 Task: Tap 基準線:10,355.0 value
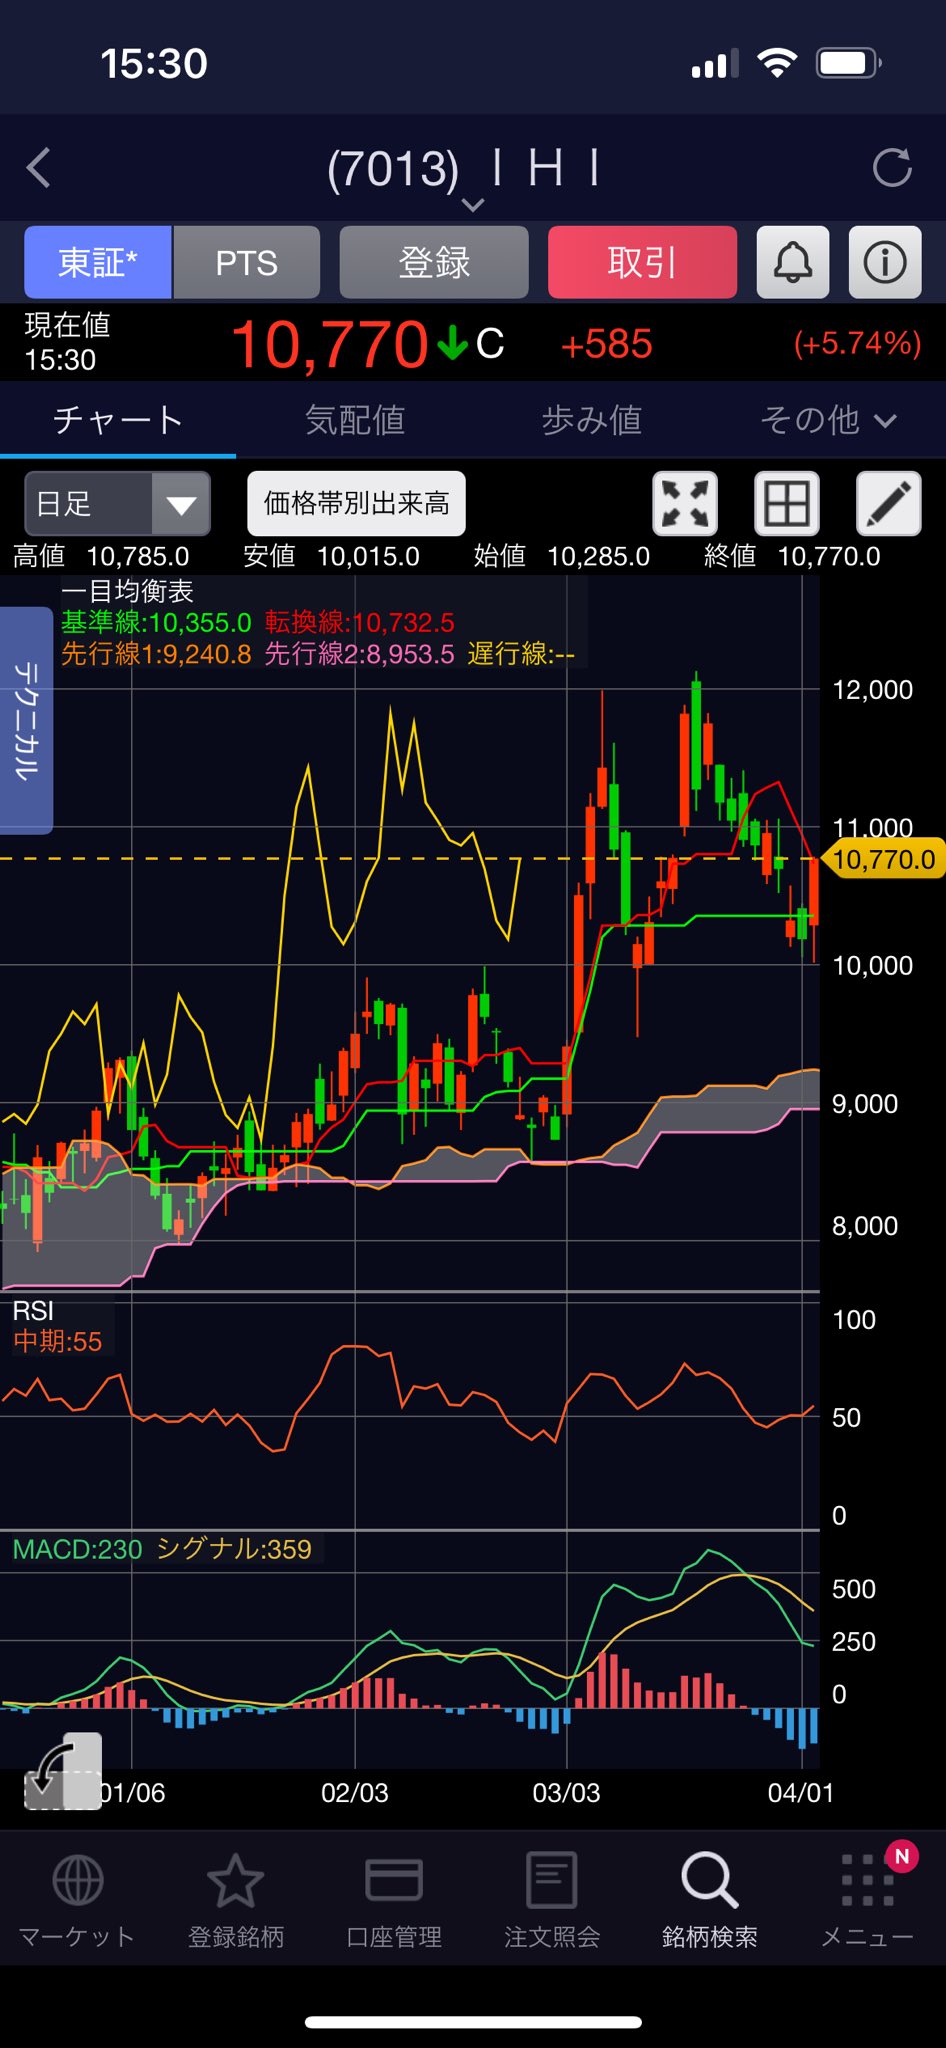pos(156,622)
